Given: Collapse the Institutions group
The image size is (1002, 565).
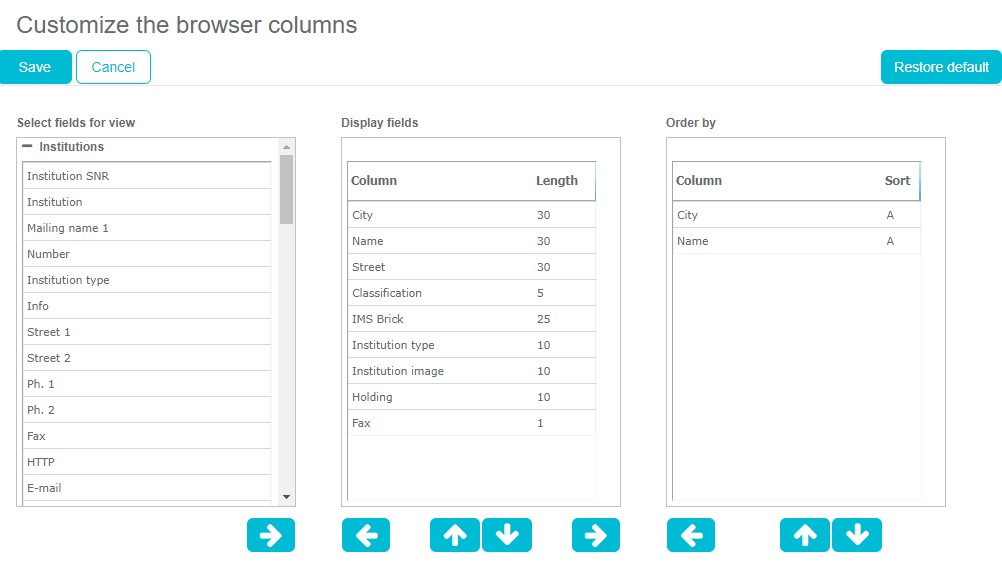Looking at the screenshot, I should pos(27,147).
